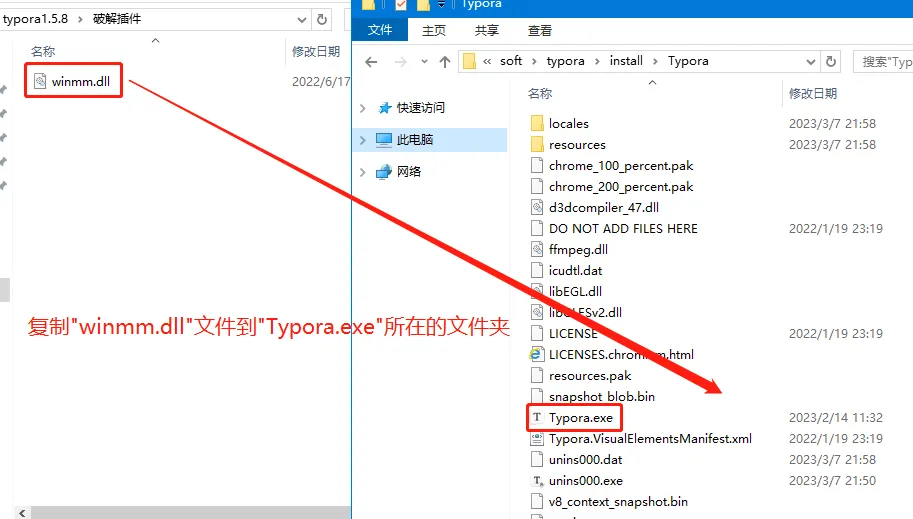Select resources.pak file icon
The image size is (913, 519).
pyautogui.click(x=537, y=376)
